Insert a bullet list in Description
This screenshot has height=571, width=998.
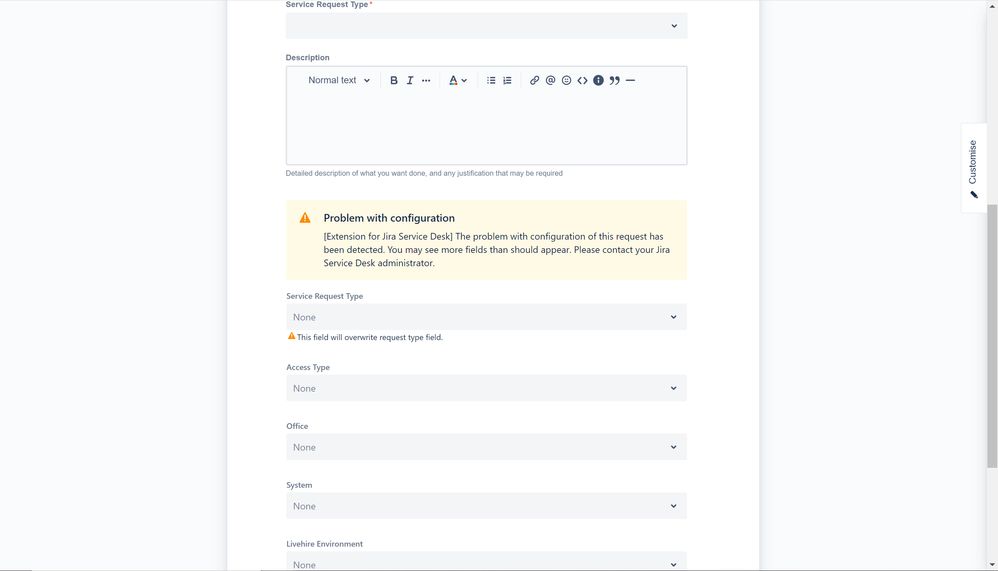[x=491, y=80]
